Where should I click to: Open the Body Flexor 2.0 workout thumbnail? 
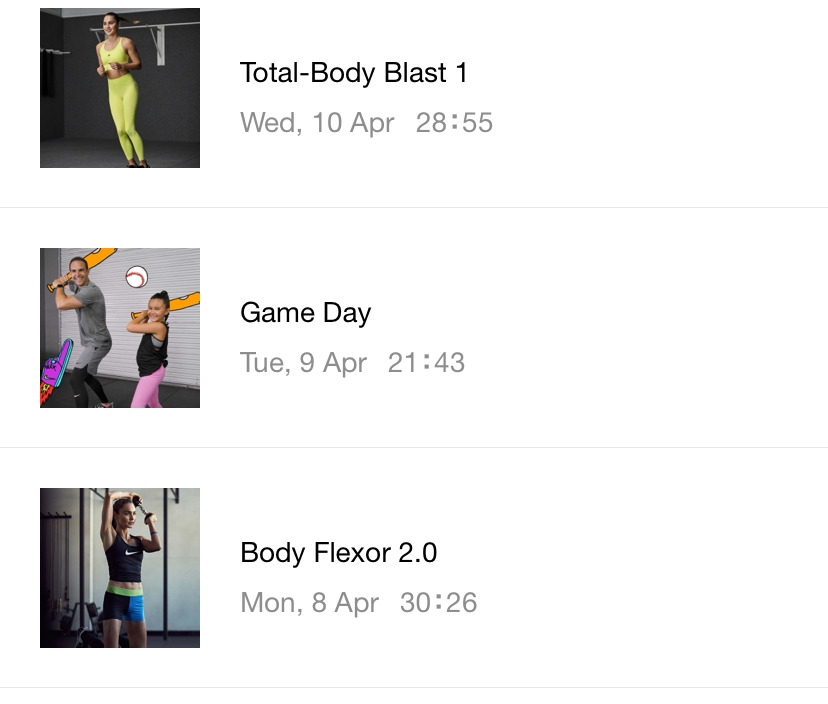point(120,568)
